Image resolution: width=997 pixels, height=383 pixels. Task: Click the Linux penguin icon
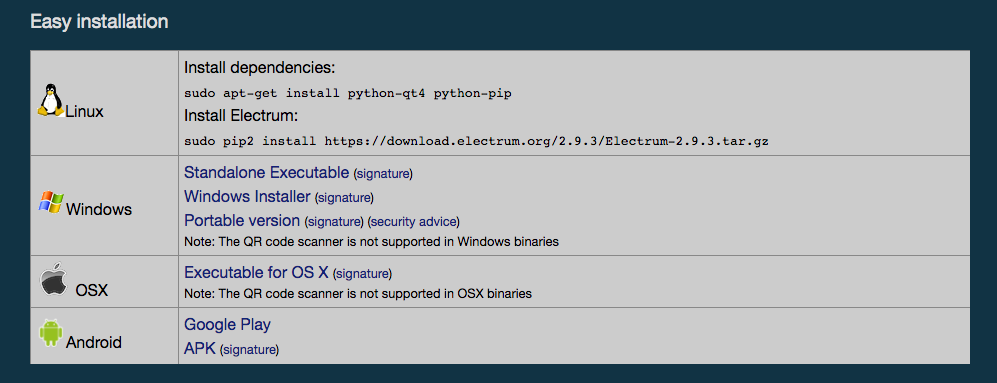(51, 101)
